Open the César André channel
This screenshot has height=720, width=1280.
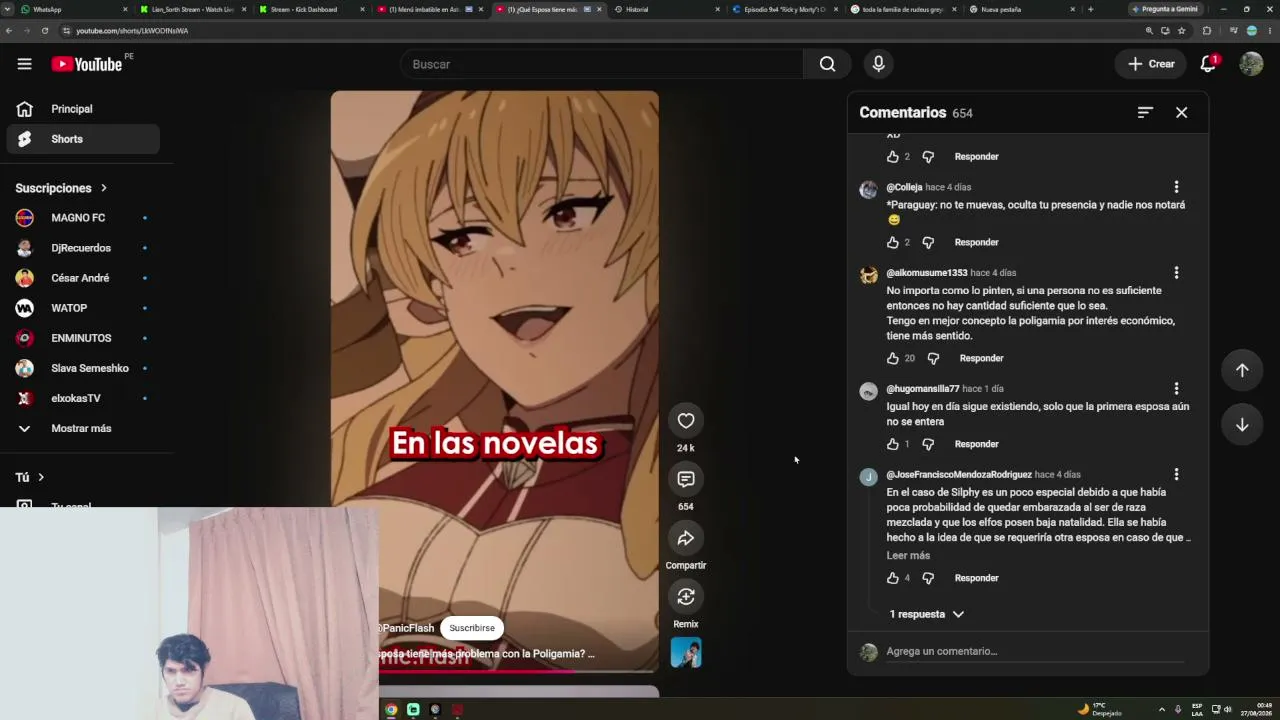[x=83, y=278]
